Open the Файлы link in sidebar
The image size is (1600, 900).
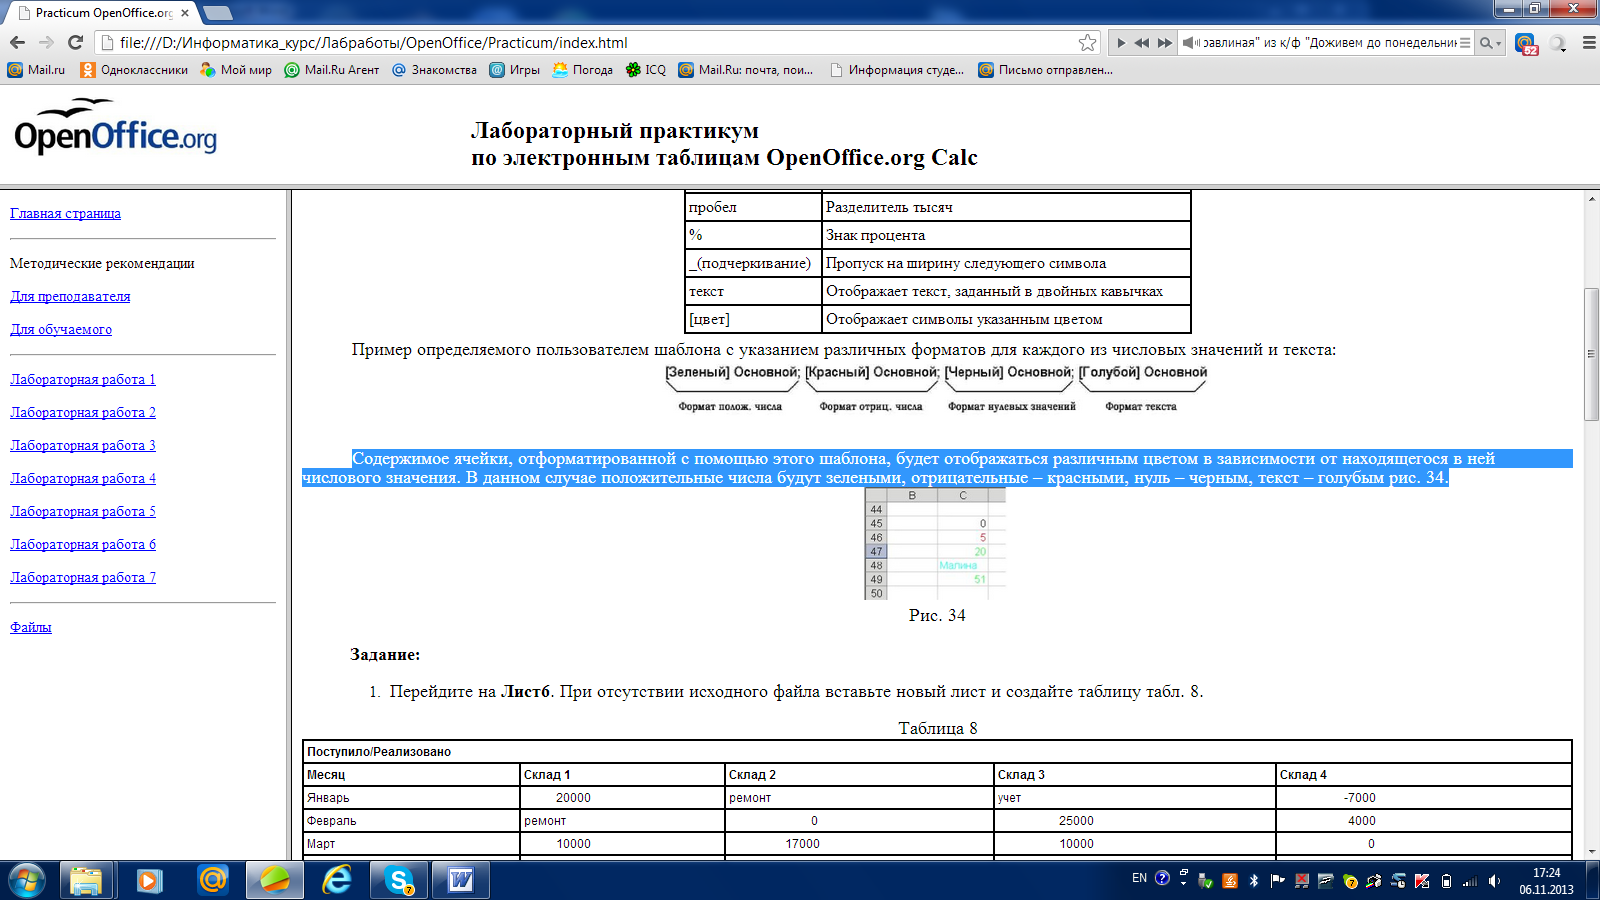[x=31, y=627]
